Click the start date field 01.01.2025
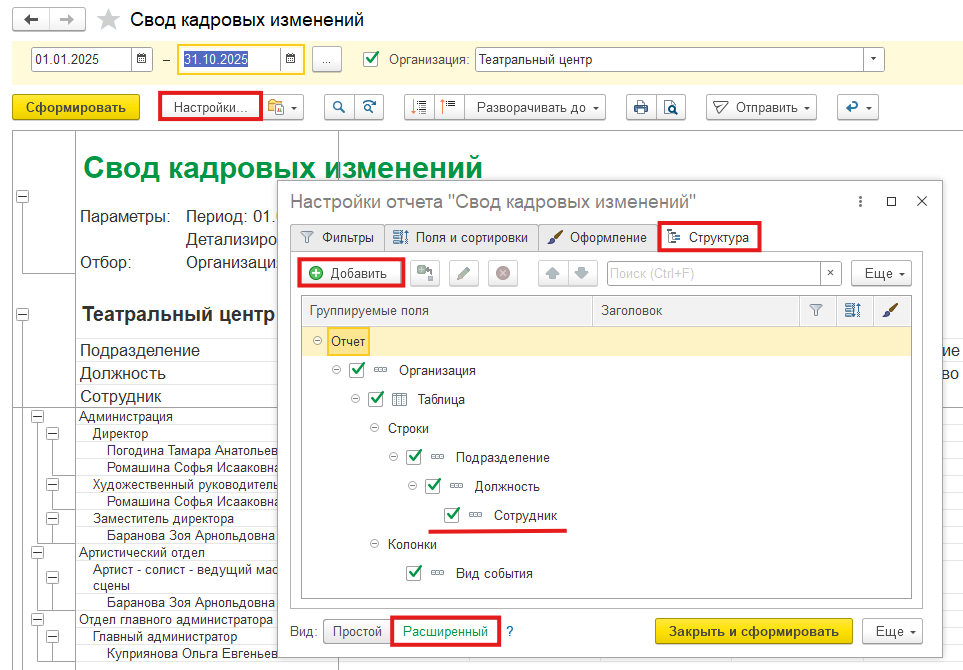 point(80,60)
